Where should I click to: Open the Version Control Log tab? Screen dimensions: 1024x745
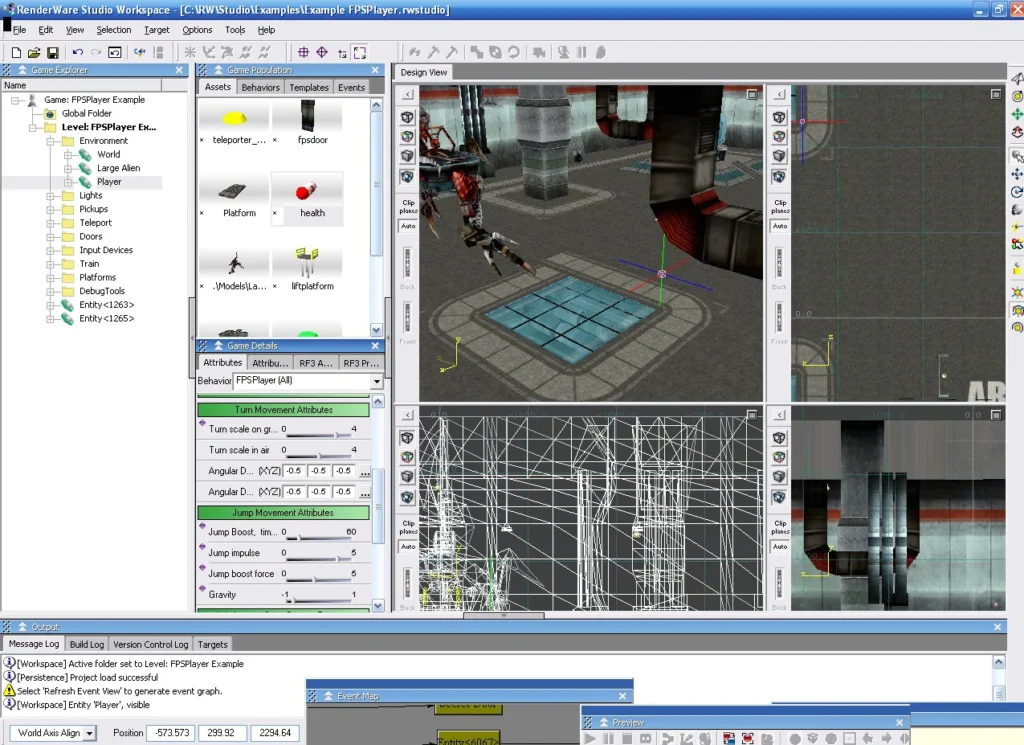pyautogui.click(x=151, y=644)
